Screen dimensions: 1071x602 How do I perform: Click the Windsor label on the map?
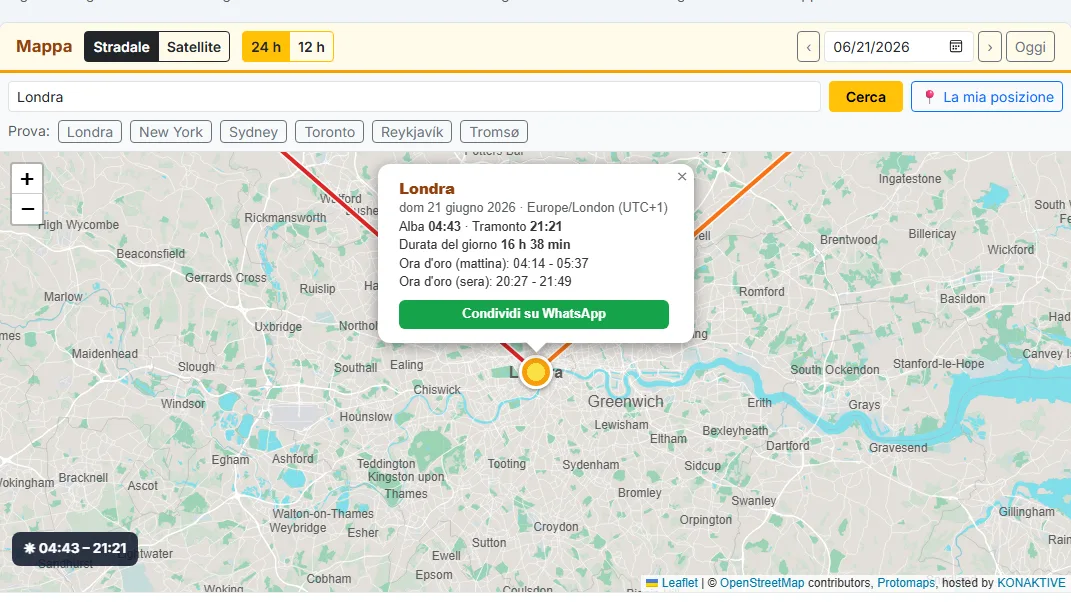tap(183, 404)
